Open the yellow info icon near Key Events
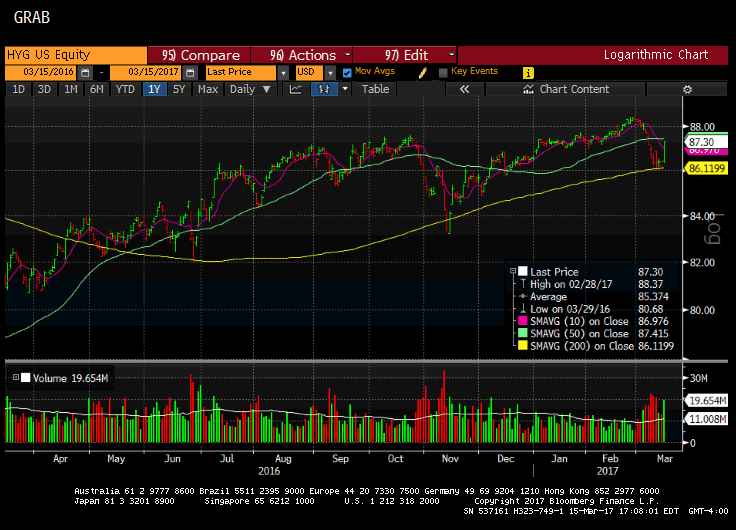736x530 pixels. [528, 73]
